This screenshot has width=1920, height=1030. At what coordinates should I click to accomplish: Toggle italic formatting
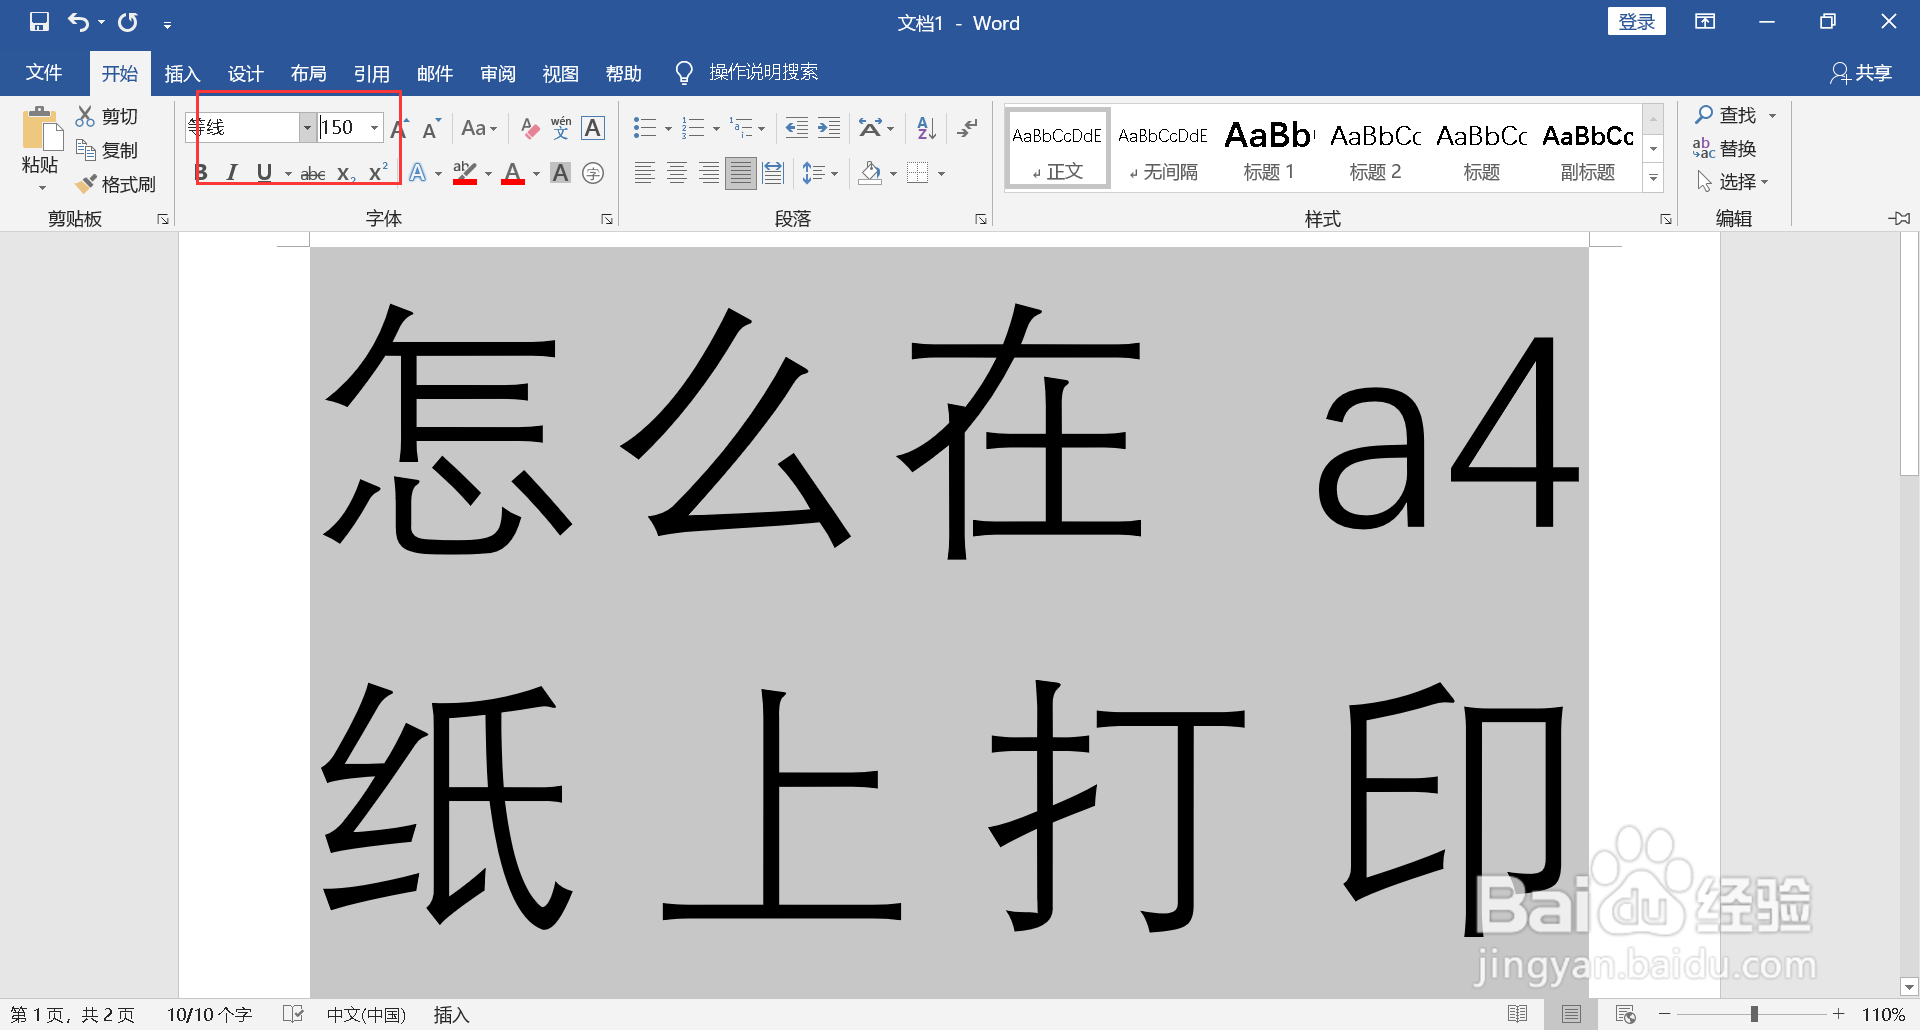232,173
